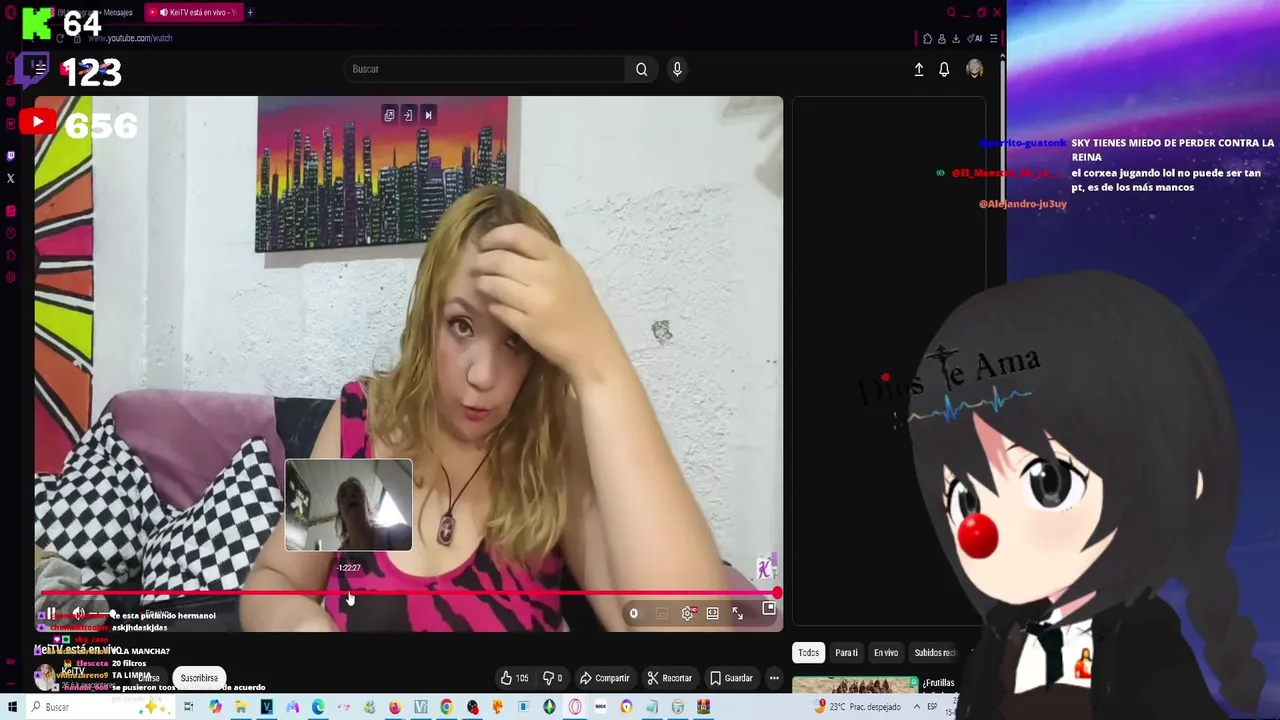Open a new browser tab with the plus
The height and width of the screenshot is (720, 1280).
[250, 12]
